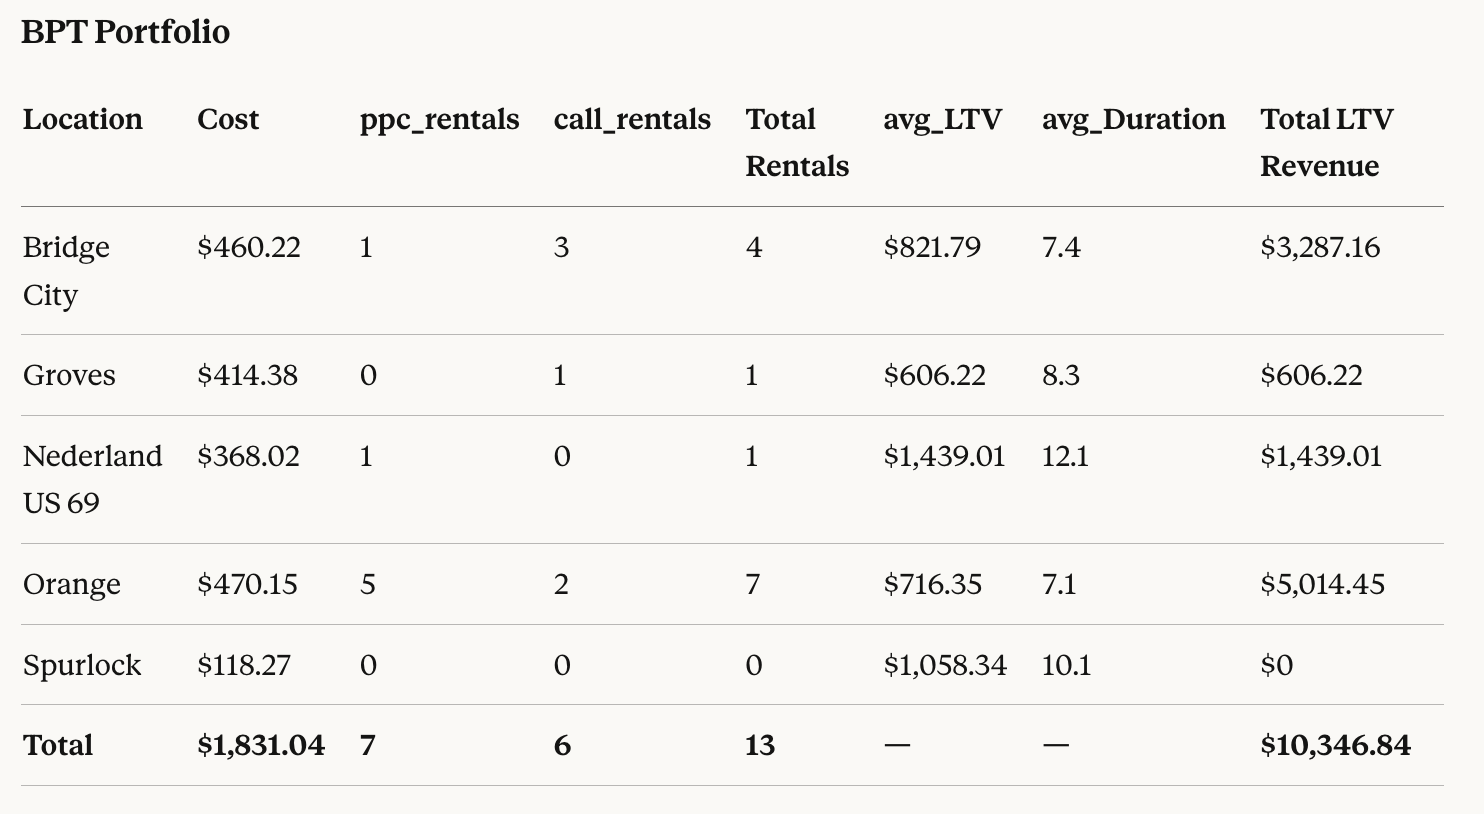Screen dimensions: 1484x814
Task: Click the Cost column header
Action: click(x=228, y=120)
